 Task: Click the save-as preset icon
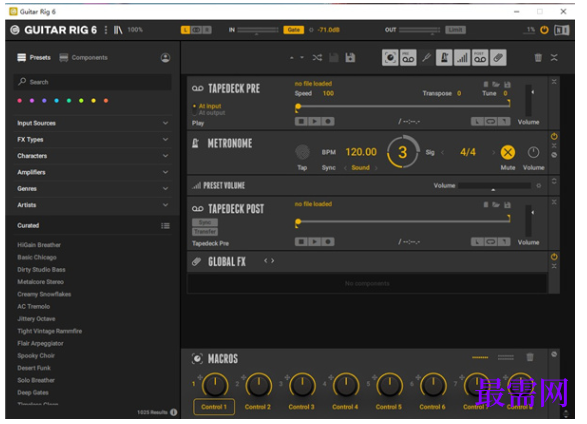pos(350,58)
